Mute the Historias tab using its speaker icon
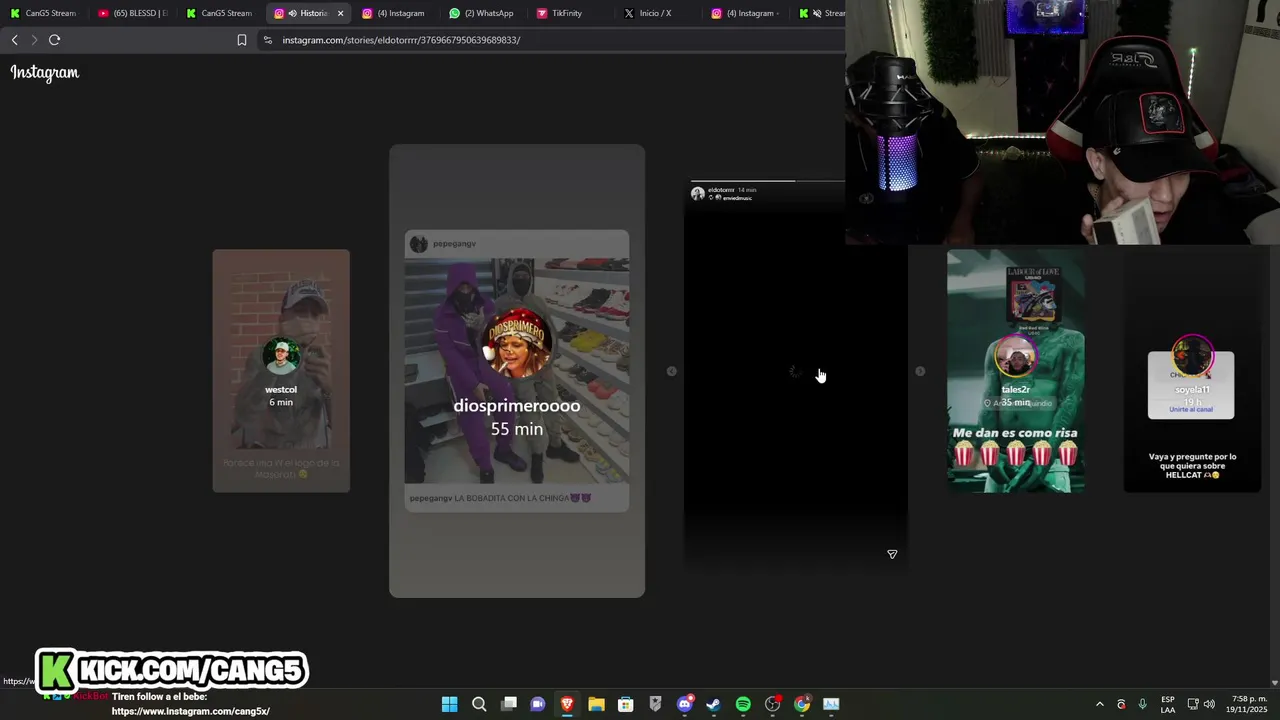This screenshot has height=720, width=1280. point(292,13)
